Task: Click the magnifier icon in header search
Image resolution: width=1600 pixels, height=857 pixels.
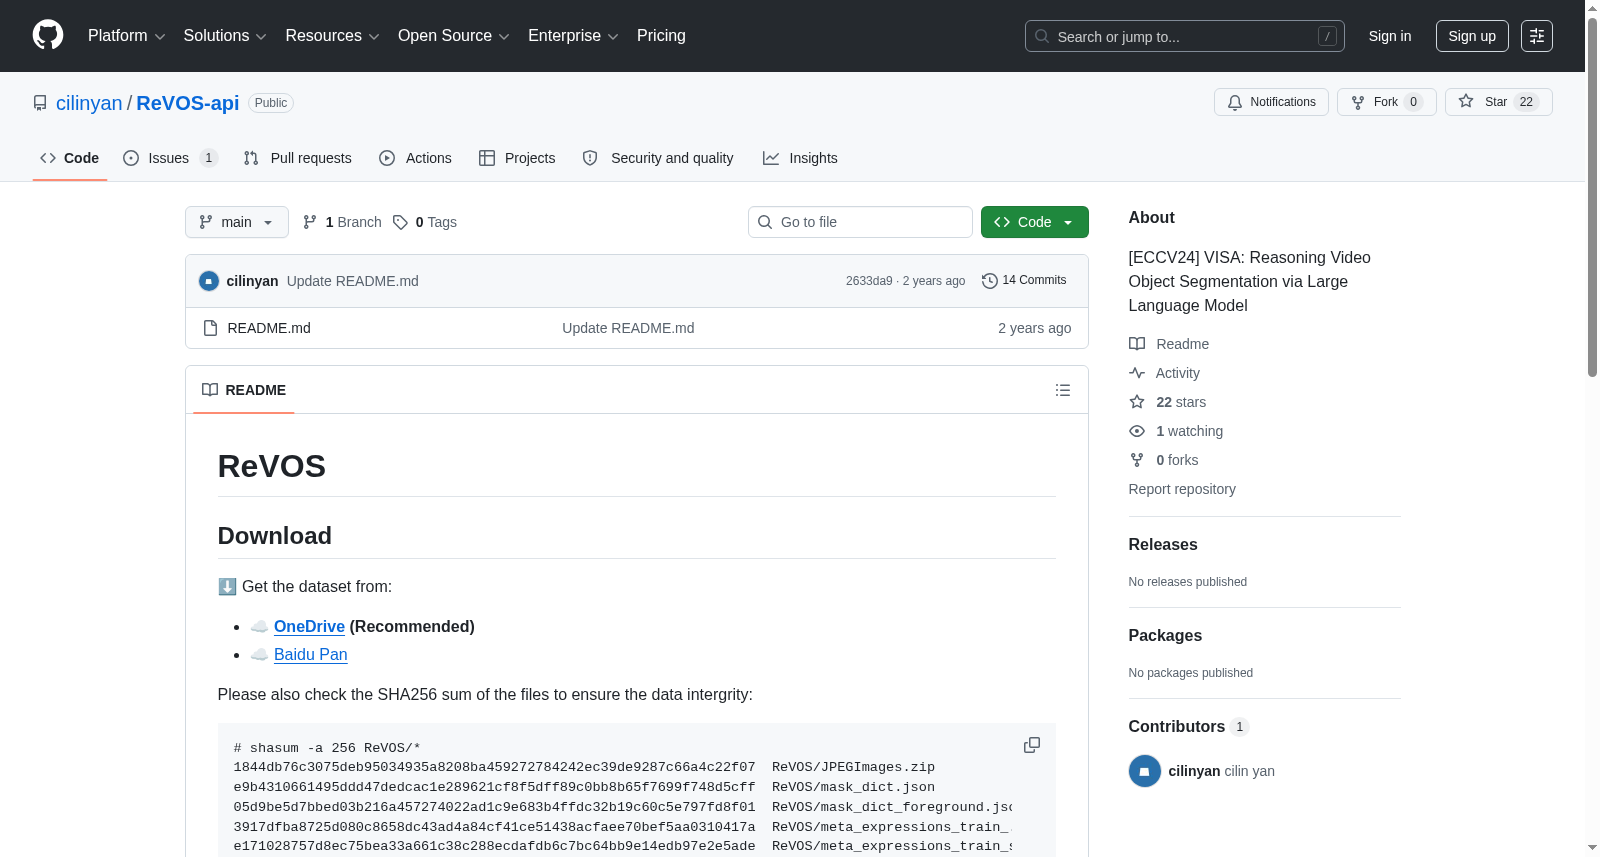Action: tap(1042, 36)
